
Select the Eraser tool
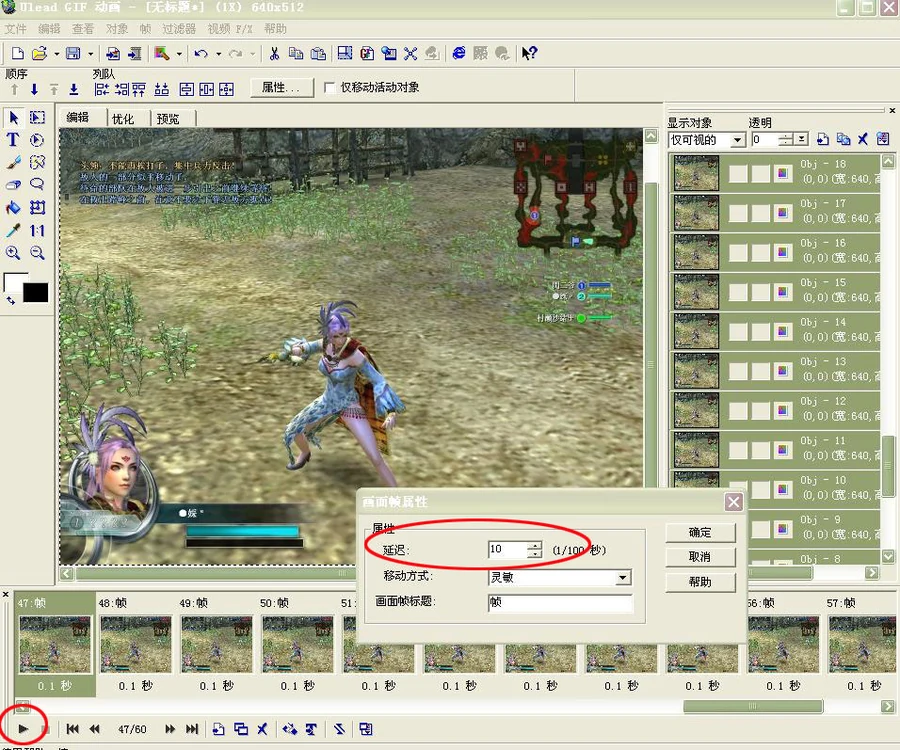click(13, 185)
